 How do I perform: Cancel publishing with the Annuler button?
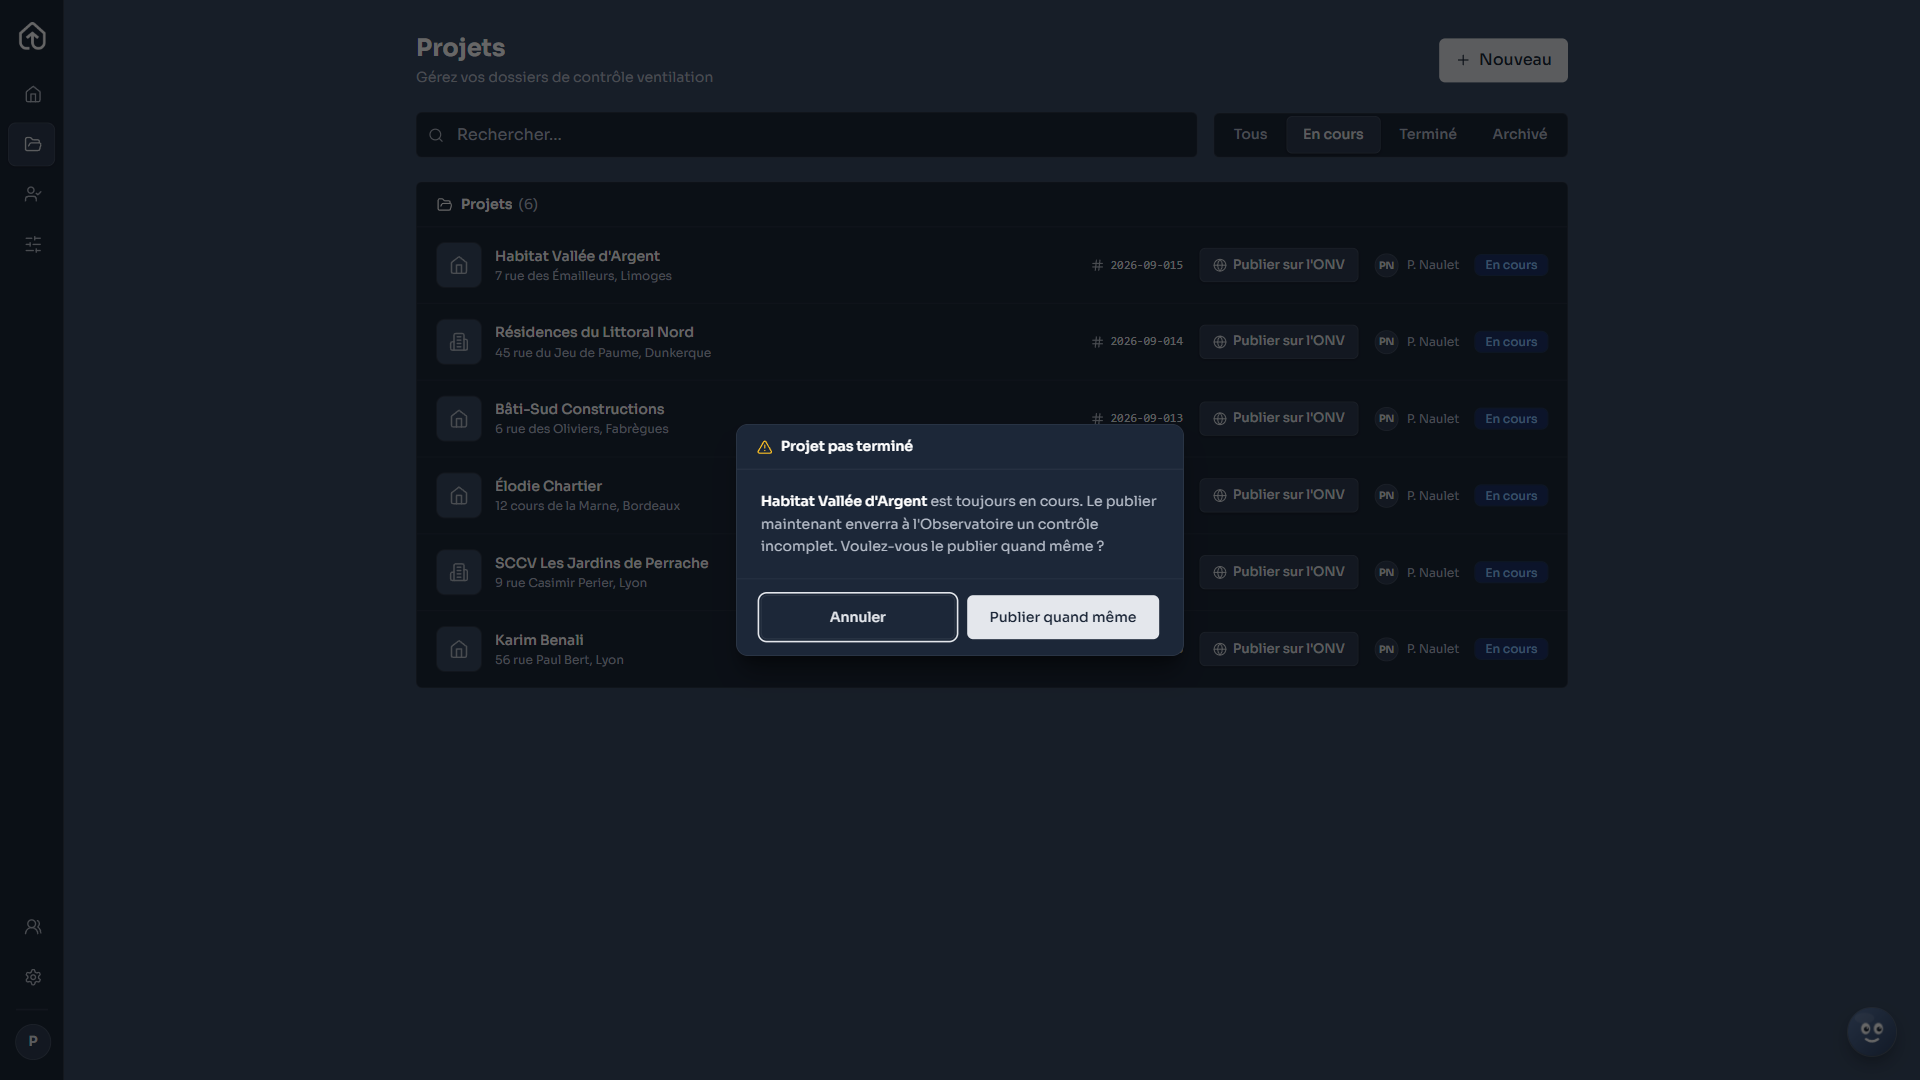[858, 617]
